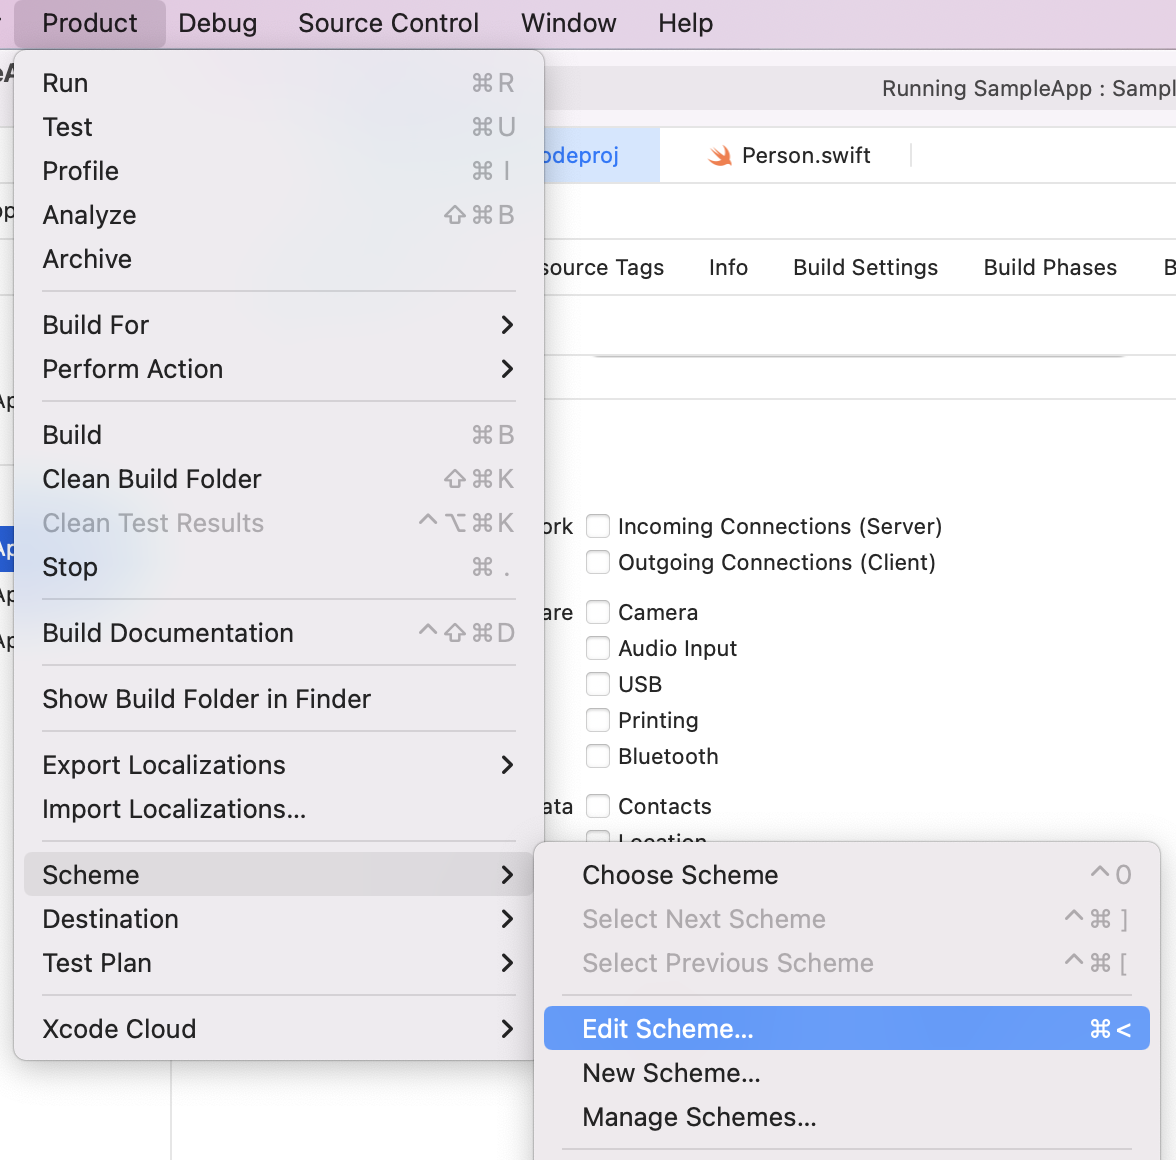Select Build Documentation
Viewport: 1176px width, 1160px height.
click(278, 633)
